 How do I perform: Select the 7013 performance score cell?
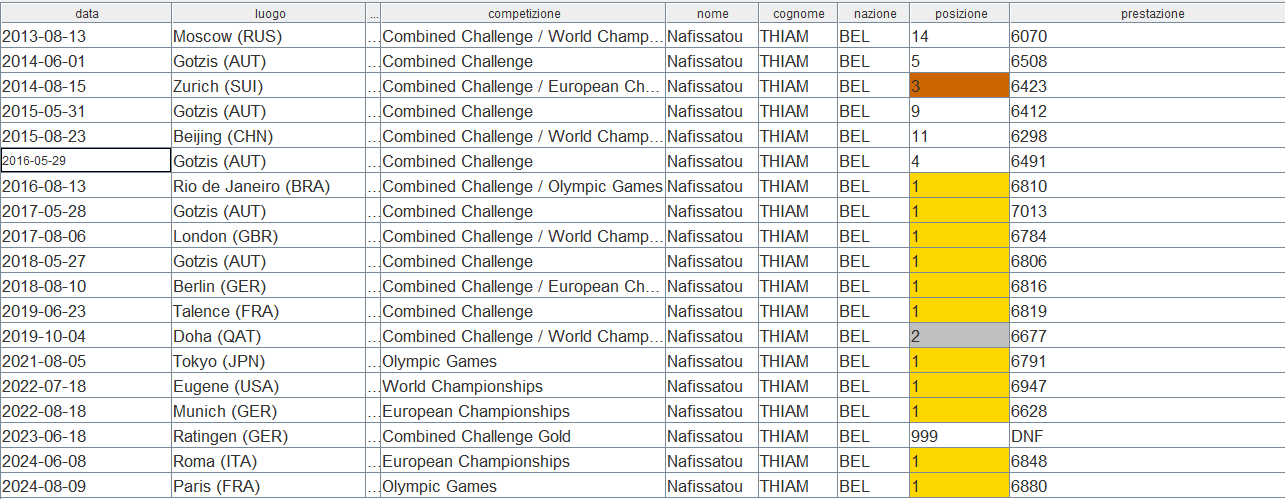1146,211
